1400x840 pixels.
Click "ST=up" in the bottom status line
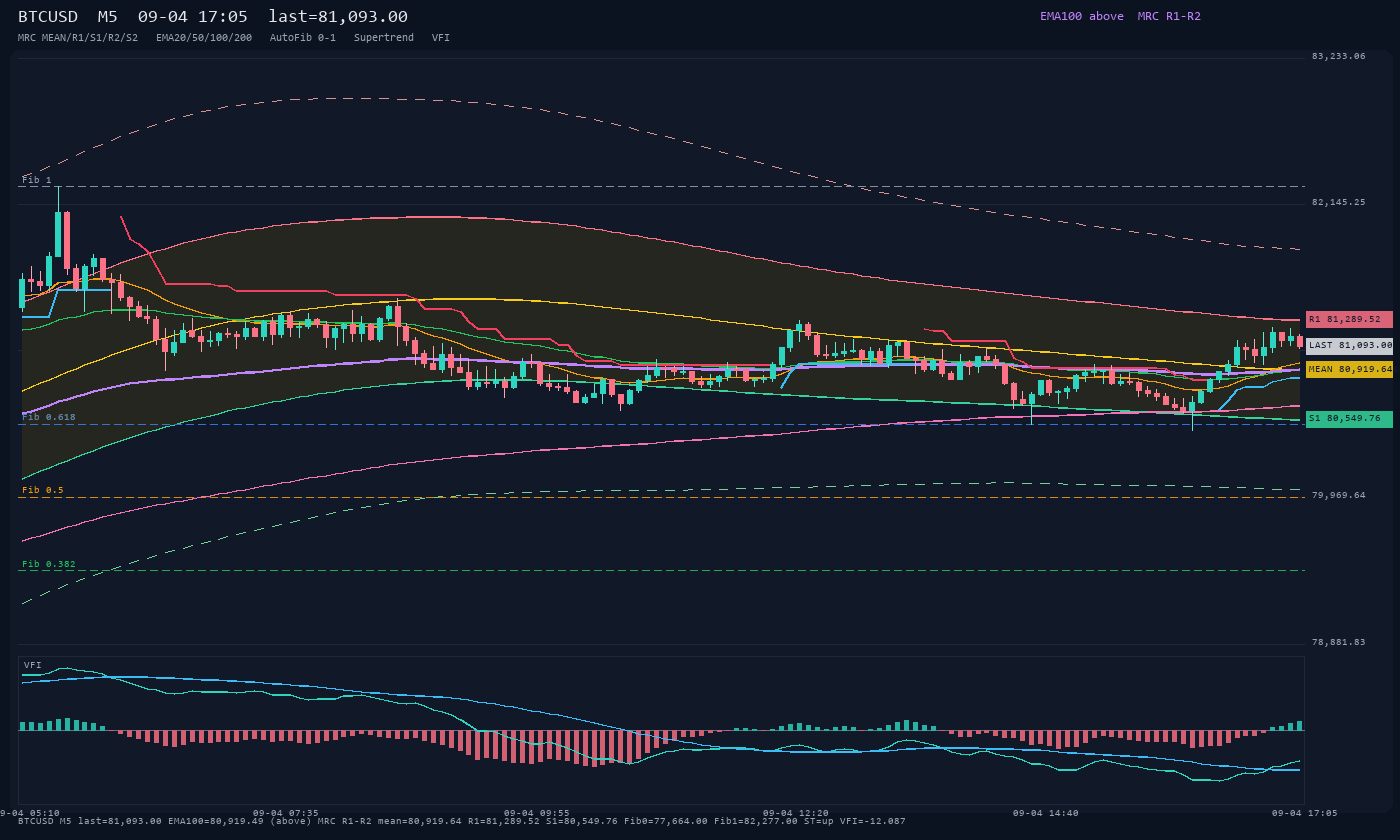click(819, 821)
